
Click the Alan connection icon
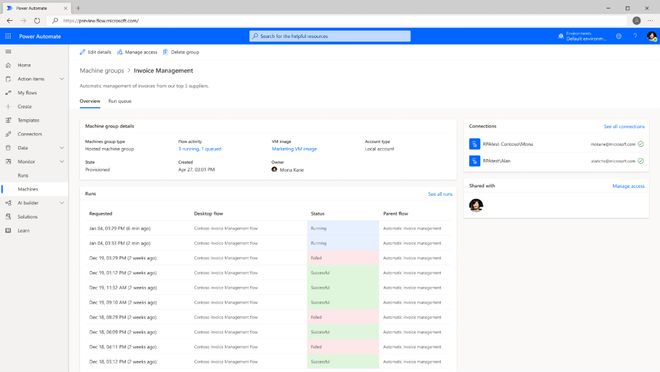tap(474, 161)
